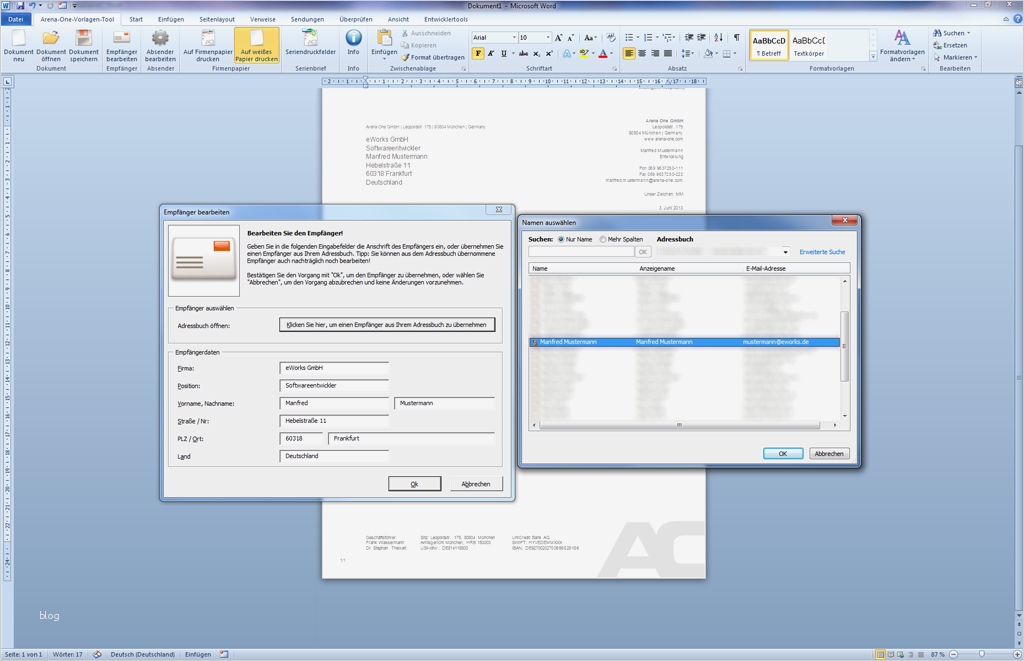
Task: Open Formatvorlagen ändern dropdown
Action: (902, 45)
